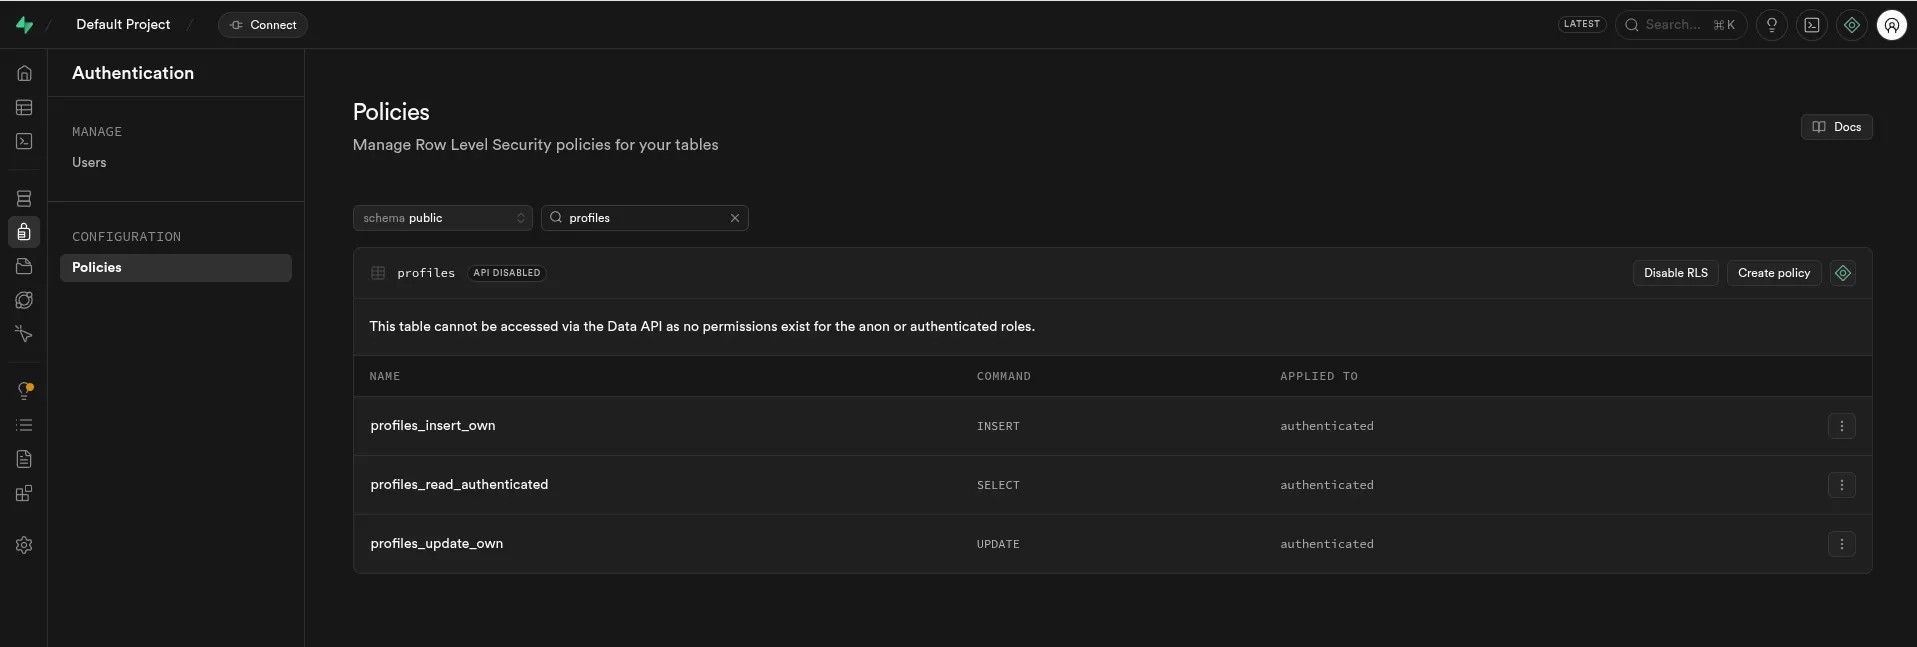Screen dimensions: 1917x647
Task: Clear the profiles search filter
Action: pyautogui.click(x=734, y=218)
